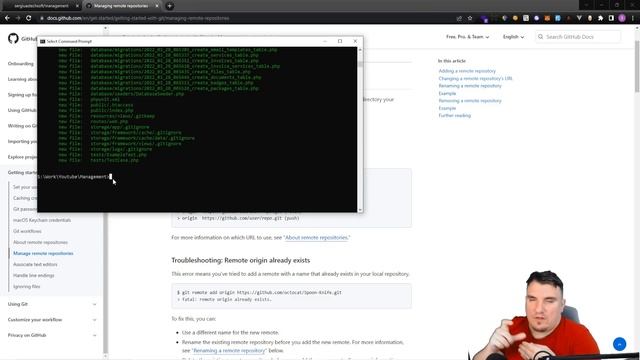This screenshot has width=640, height=360.
Task: Bookmark this page with the star icon
Action: [x=470, y=18]
